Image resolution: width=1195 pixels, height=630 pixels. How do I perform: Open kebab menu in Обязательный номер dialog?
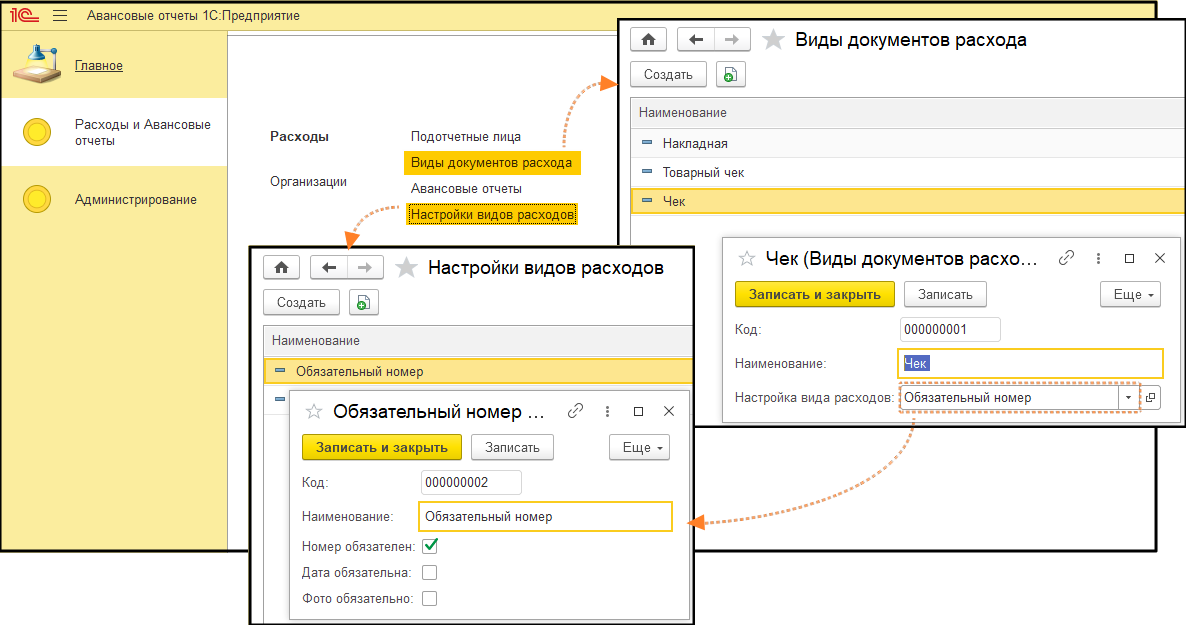[607, 411]
